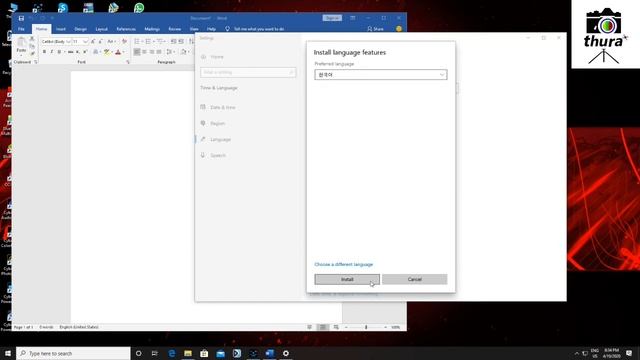
Task: Expand the Preferred language combo box
Action: pos(380,75)
